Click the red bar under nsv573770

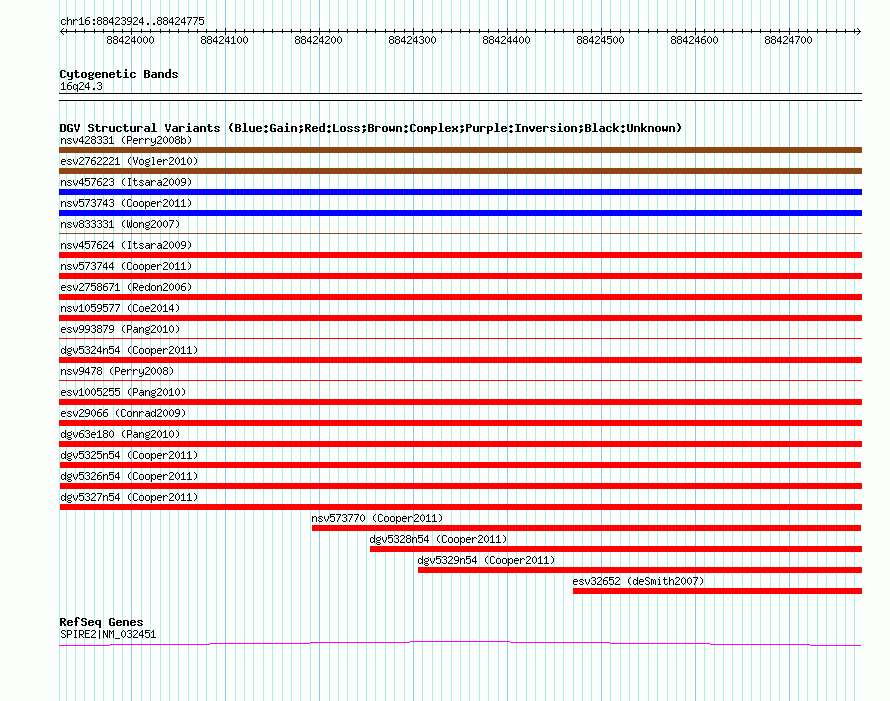click(x=586, y=528)
